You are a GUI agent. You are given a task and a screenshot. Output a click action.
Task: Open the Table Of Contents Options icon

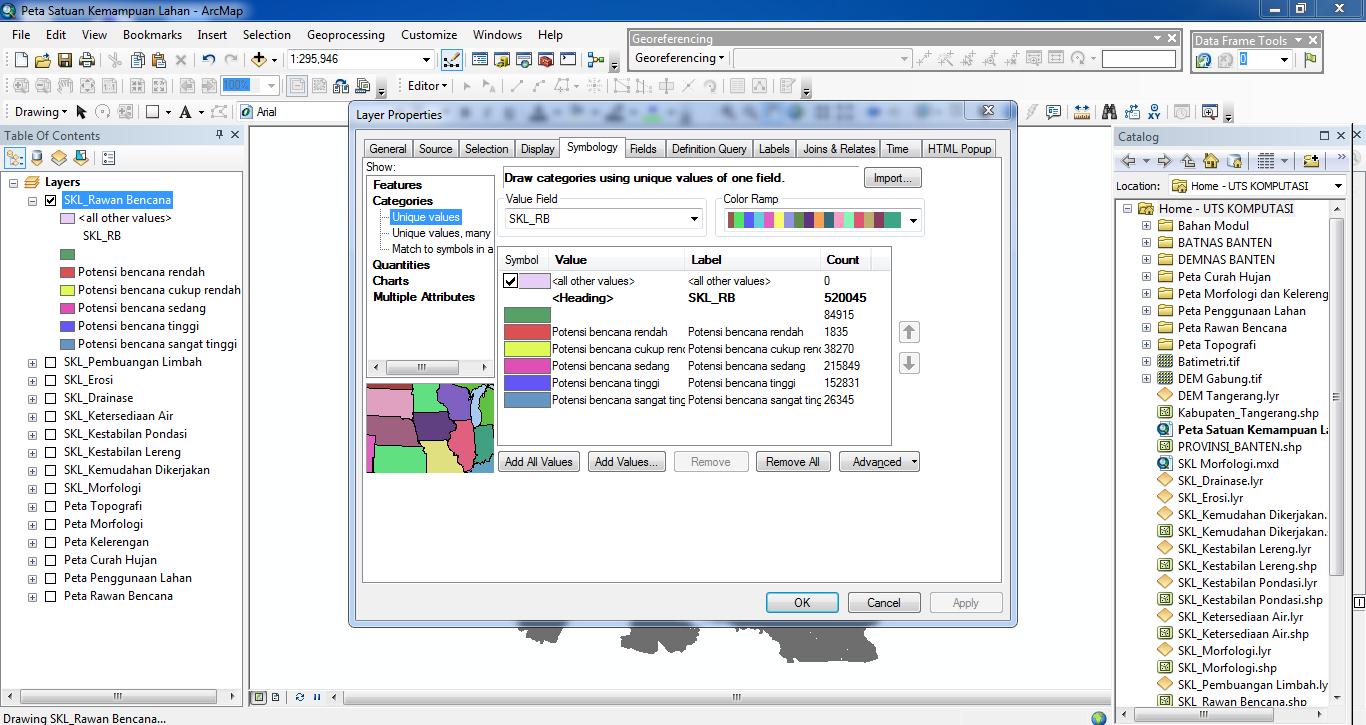pyautogui.click(x=109, y=158)
